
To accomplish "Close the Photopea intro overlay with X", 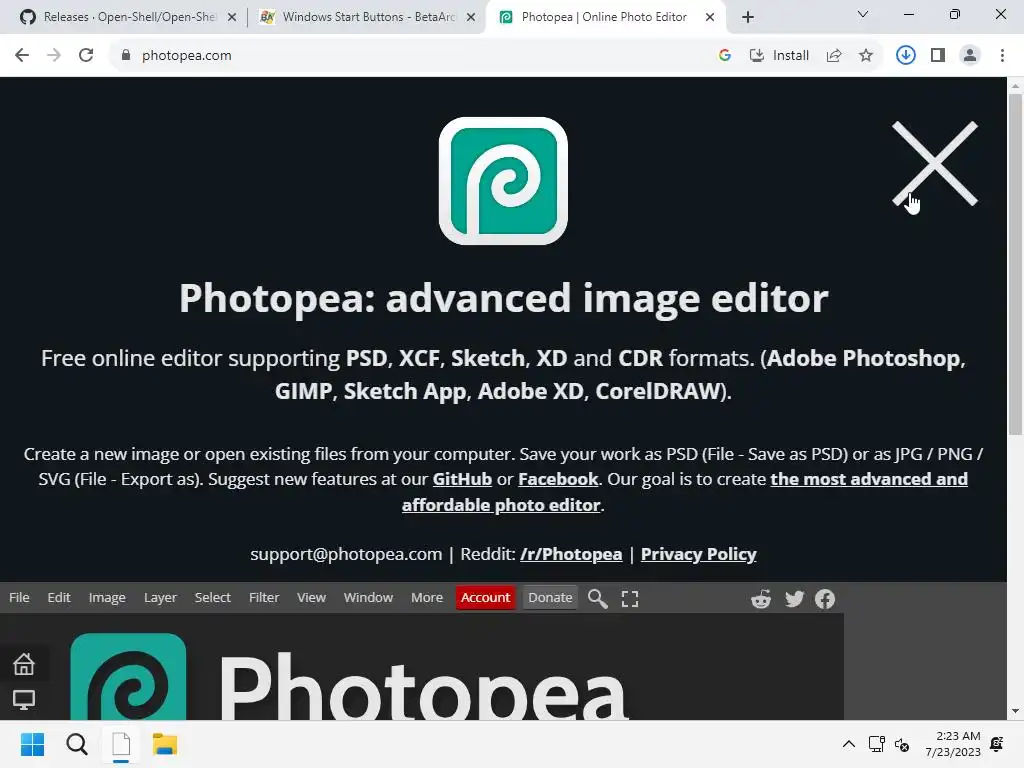I will (x=935, y=163).
